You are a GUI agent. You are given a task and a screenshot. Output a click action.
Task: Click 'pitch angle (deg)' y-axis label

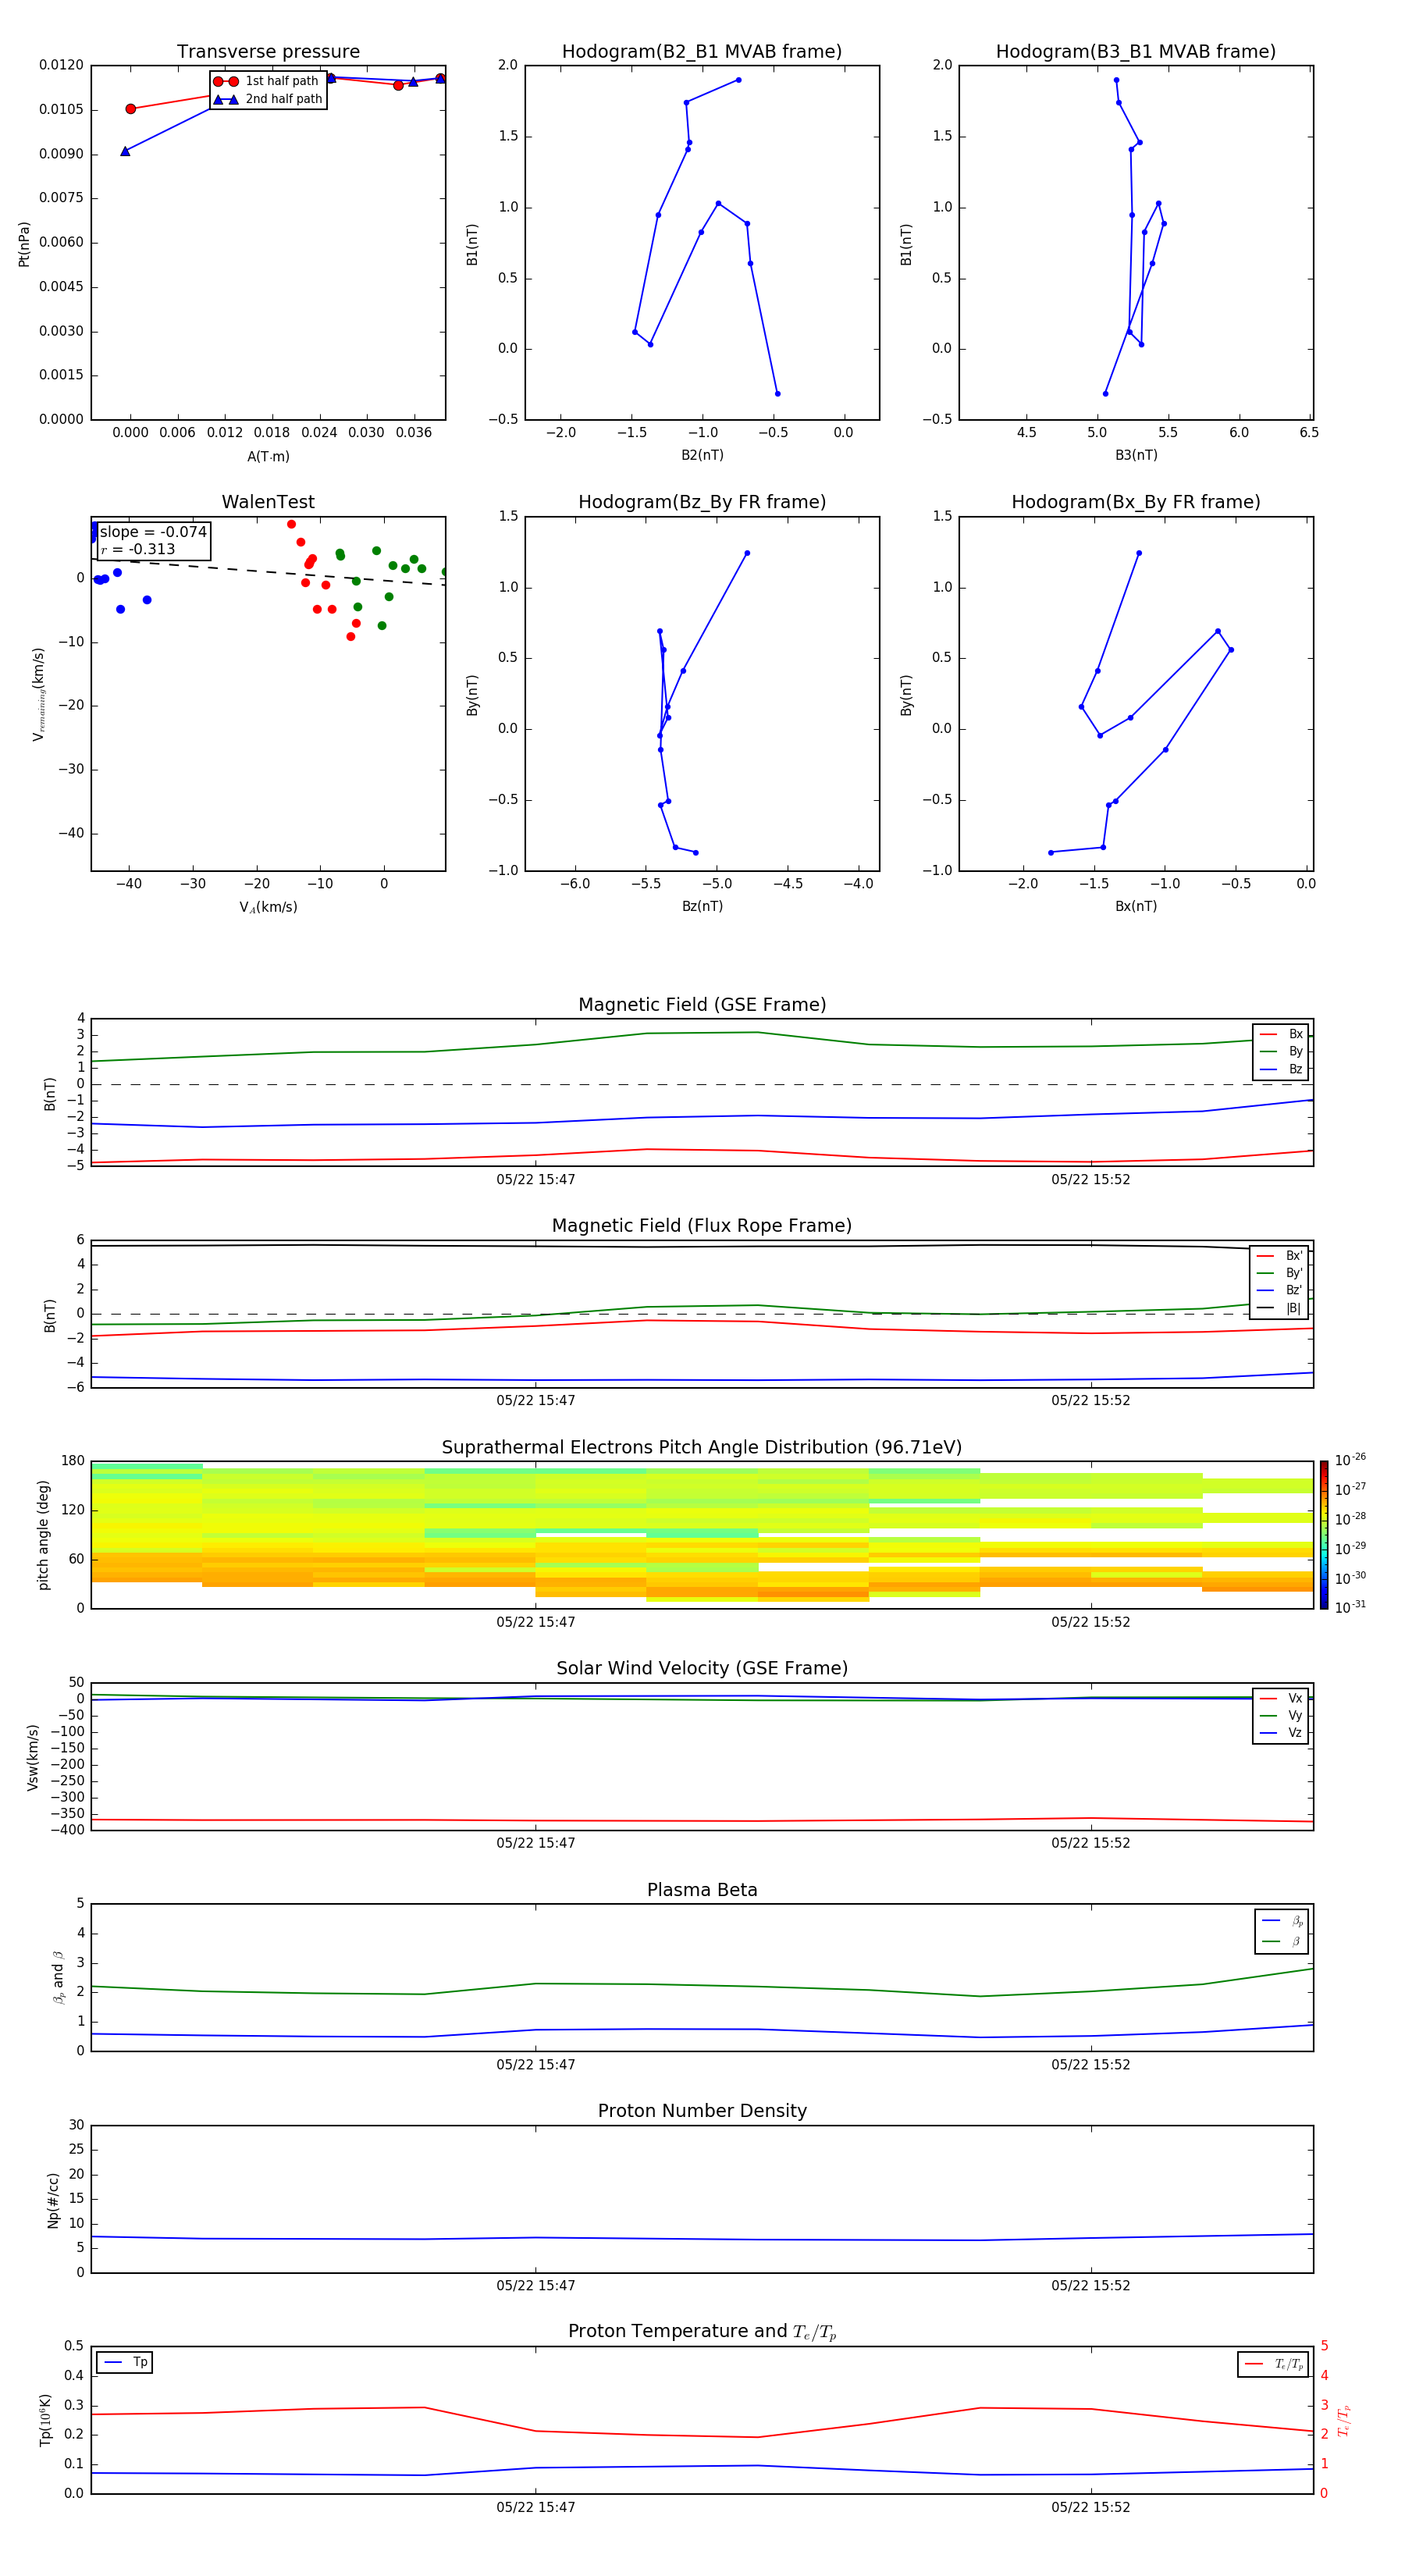pyautogui.click(x=43, y=1535)
